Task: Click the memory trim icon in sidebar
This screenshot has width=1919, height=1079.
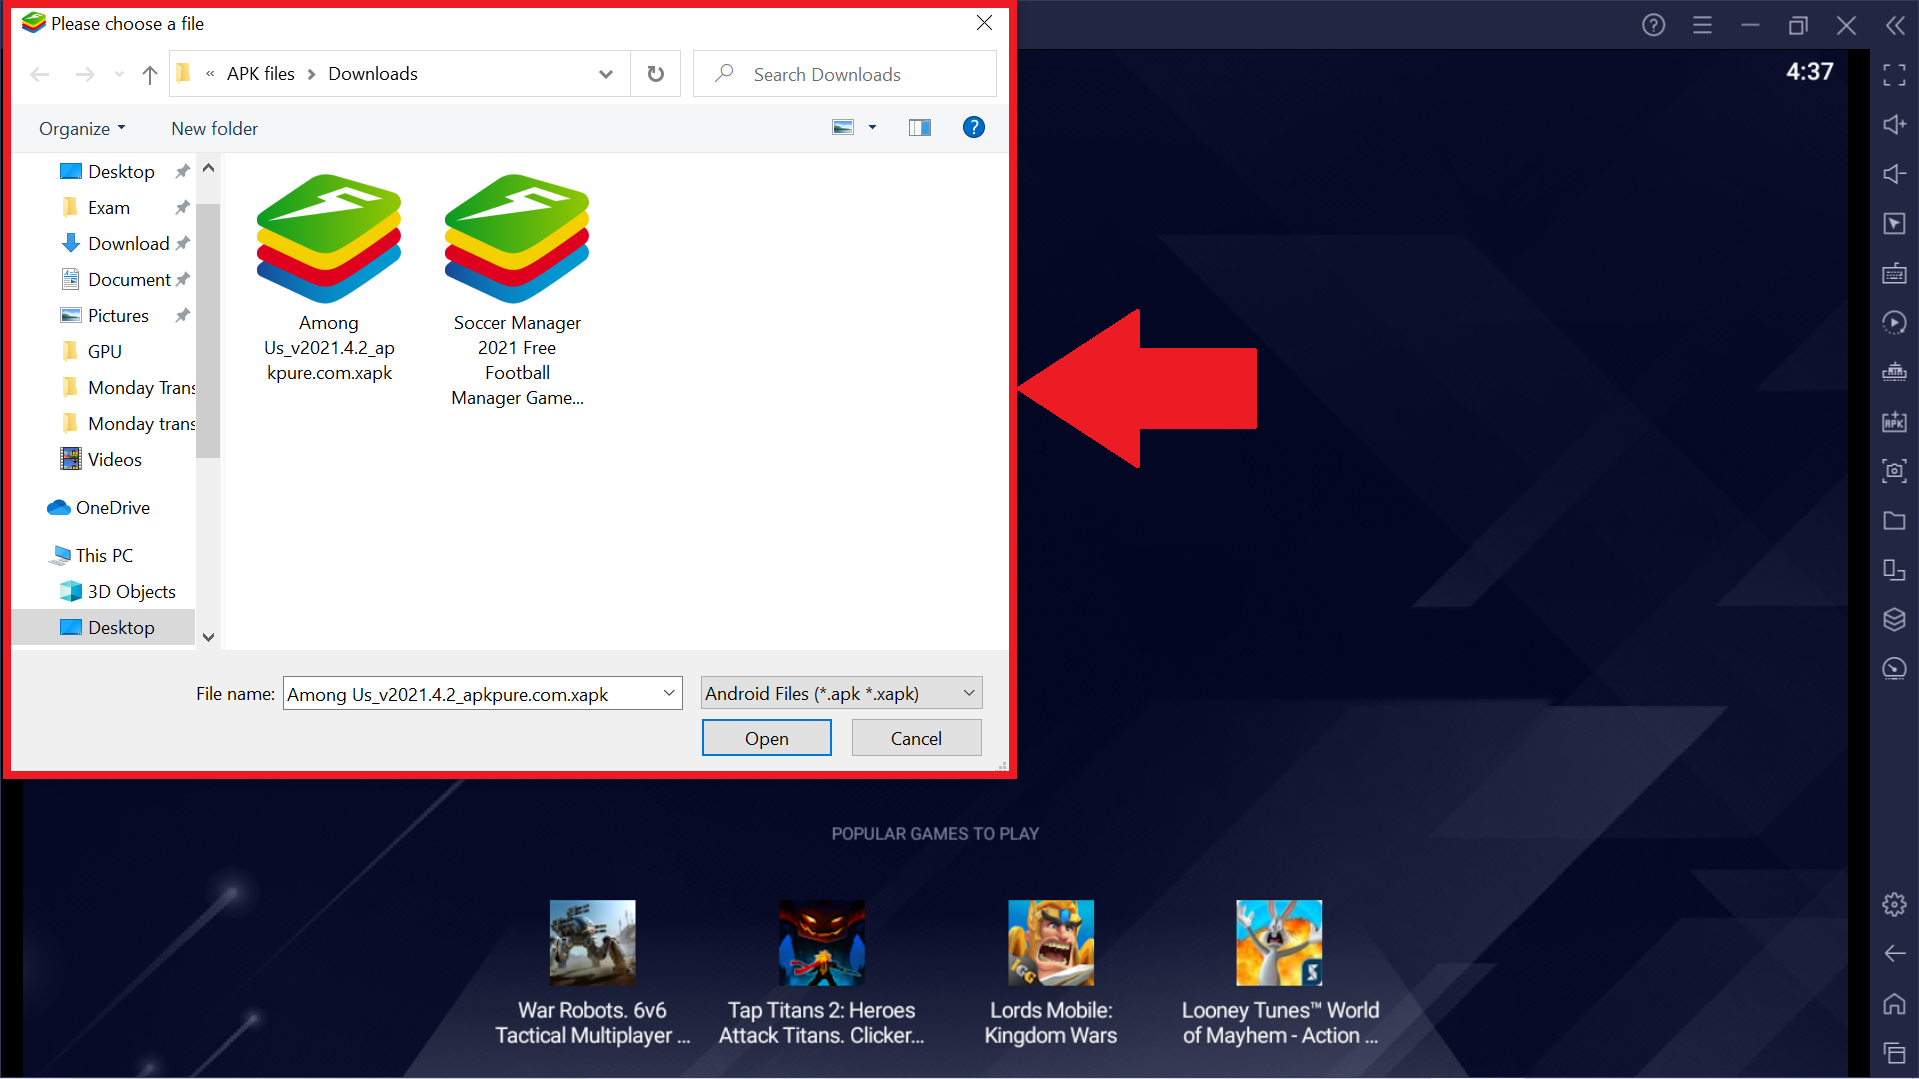Action: pyautogui.click(x=1894, y=372)
